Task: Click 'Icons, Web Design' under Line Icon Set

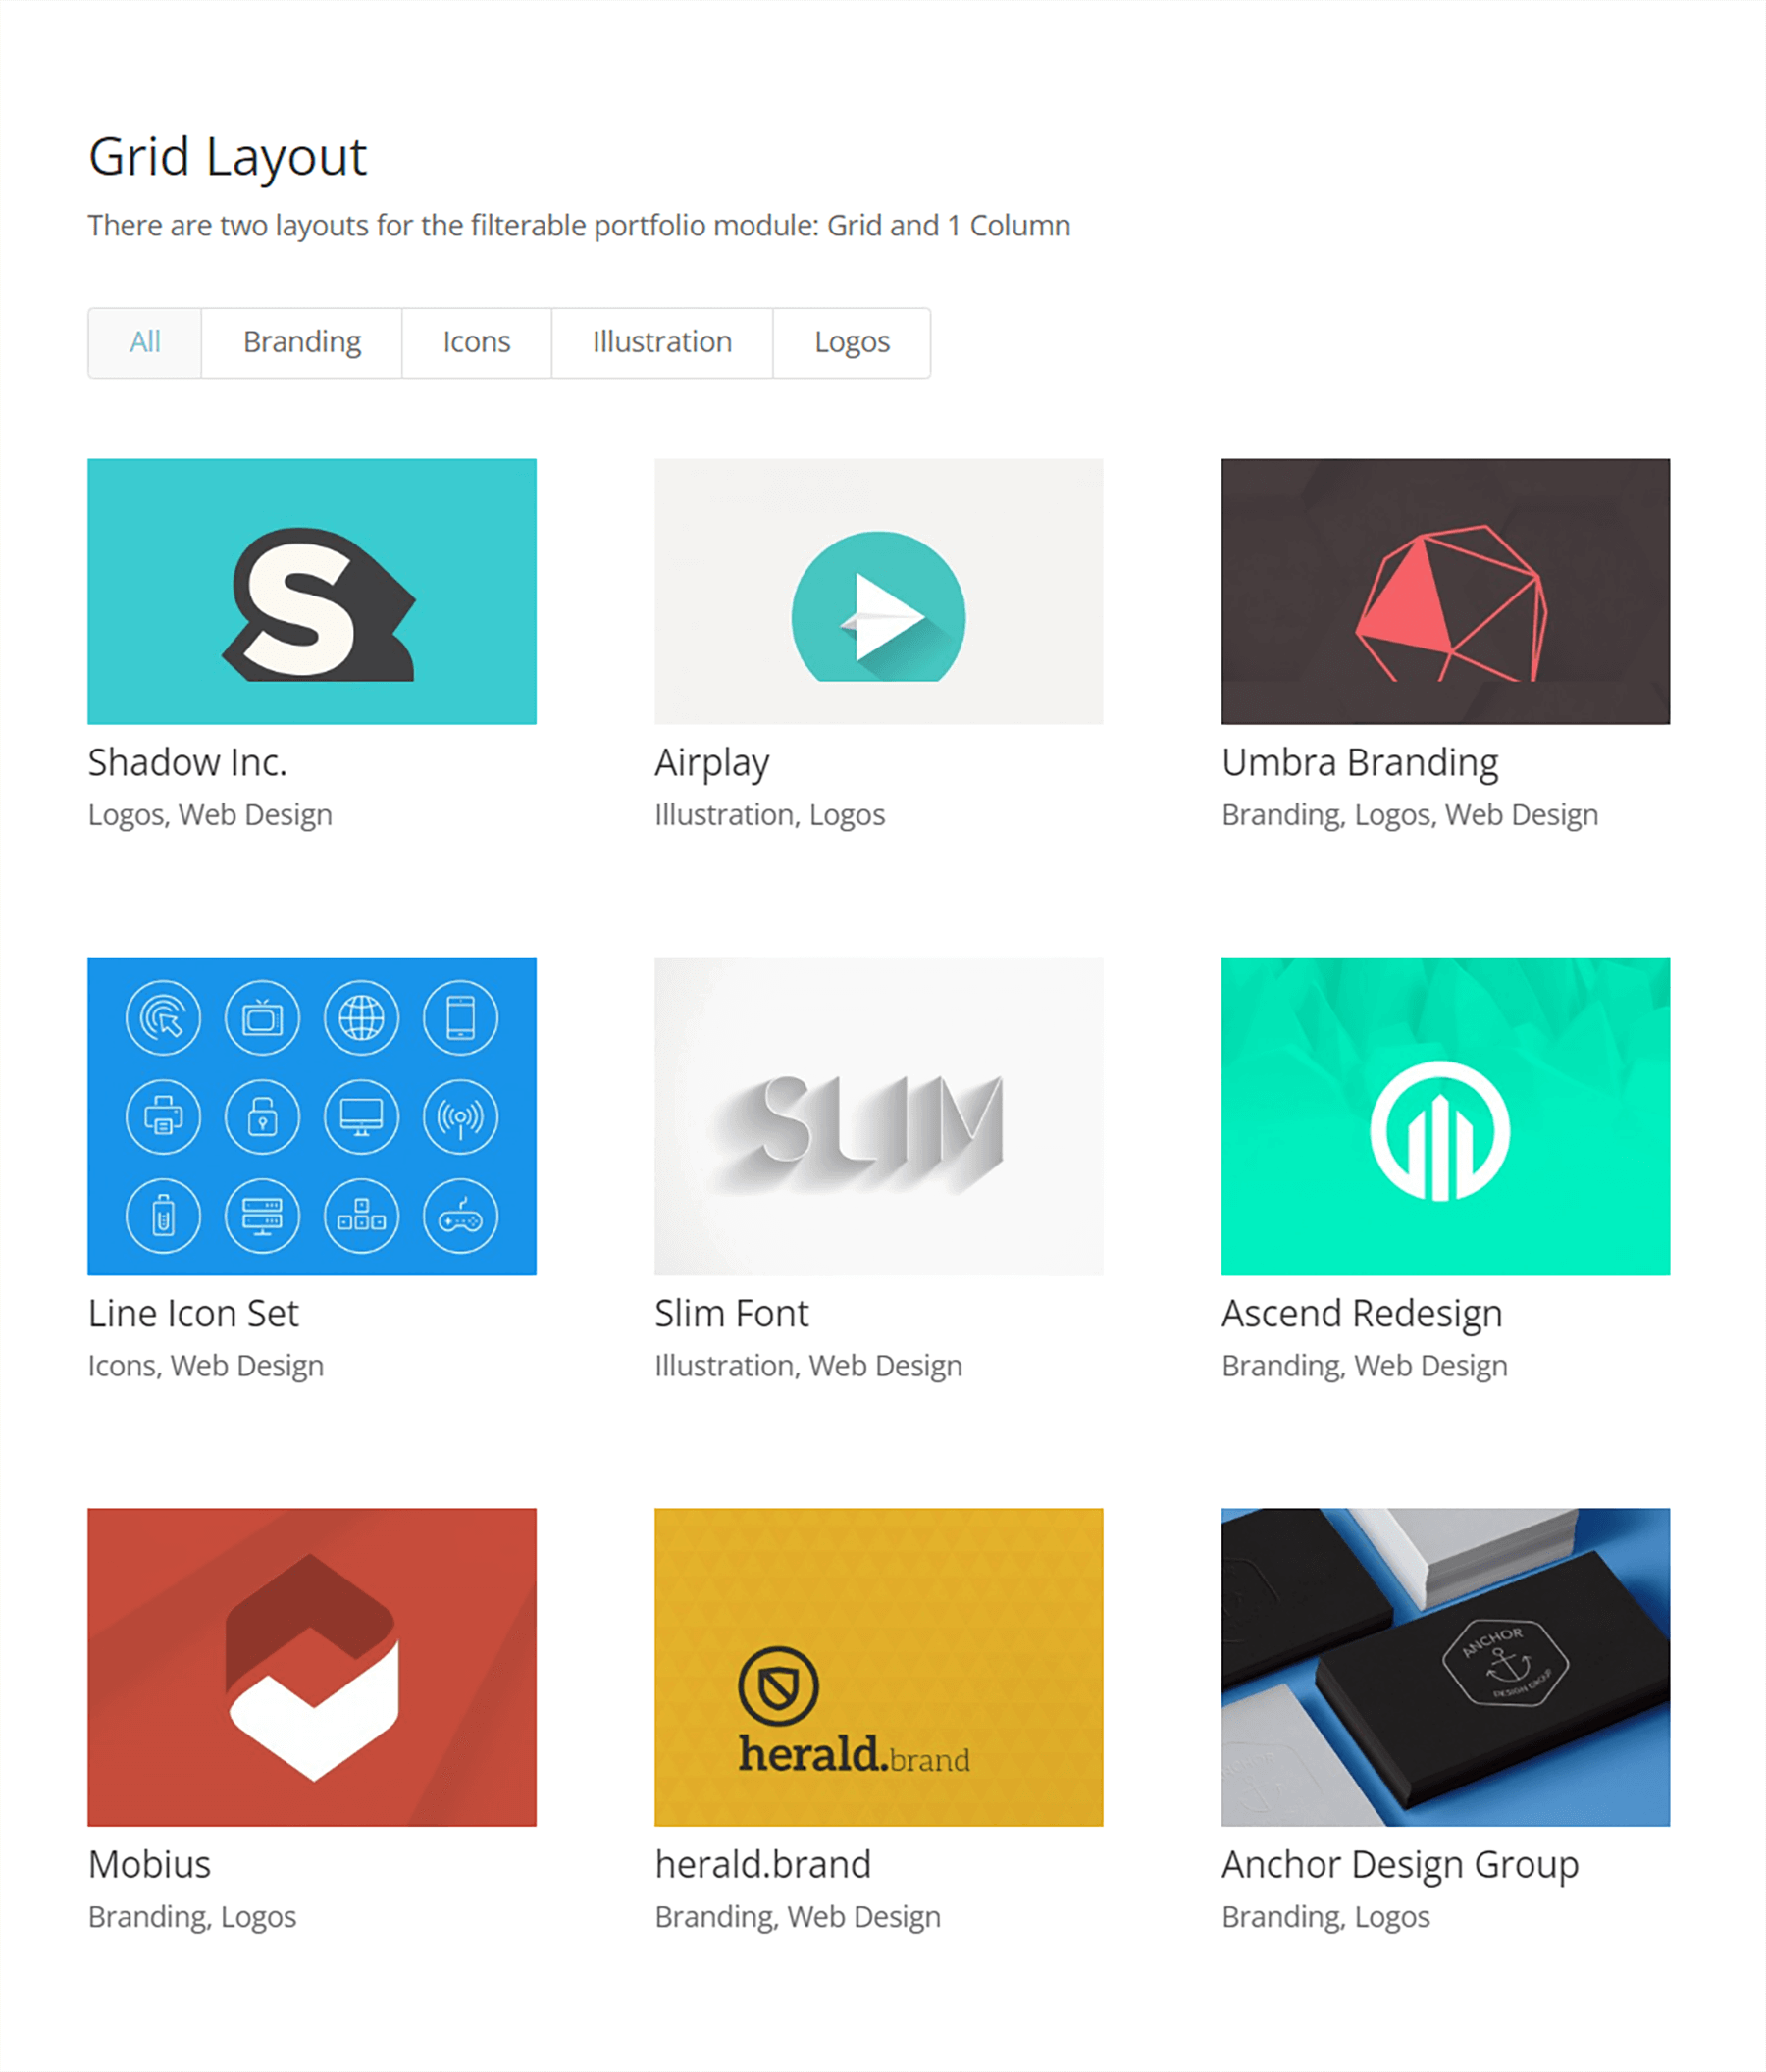Action: [x=206, y=1367]
